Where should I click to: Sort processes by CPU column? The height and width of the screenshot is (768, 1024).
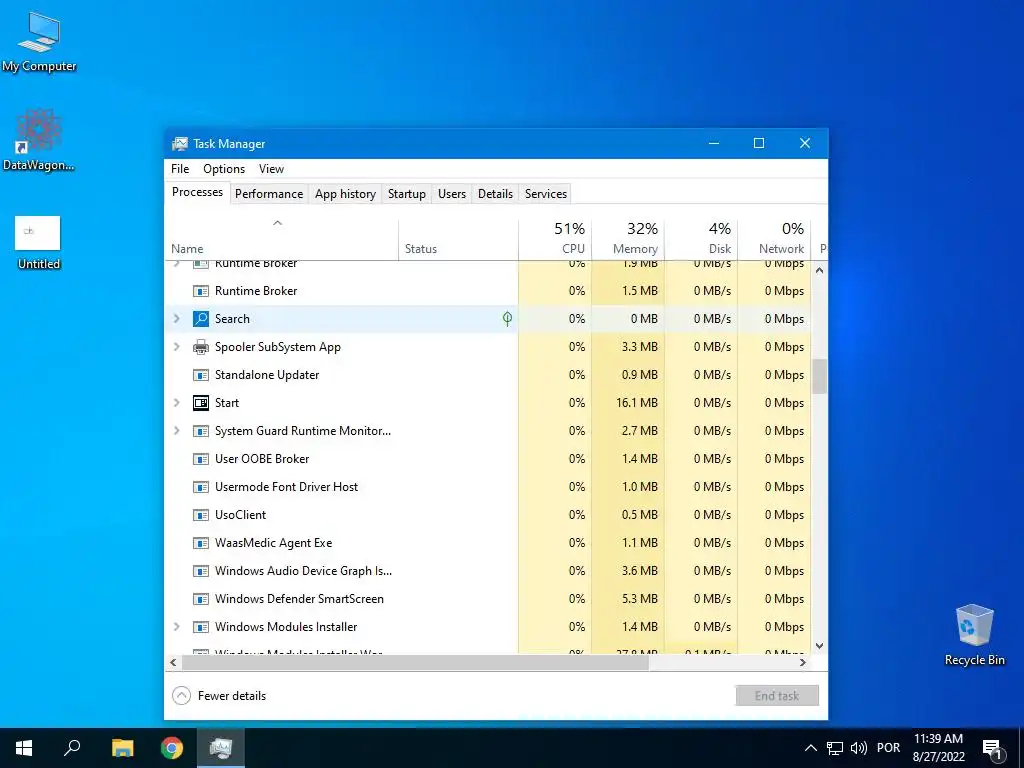click(x=555, y=238)
